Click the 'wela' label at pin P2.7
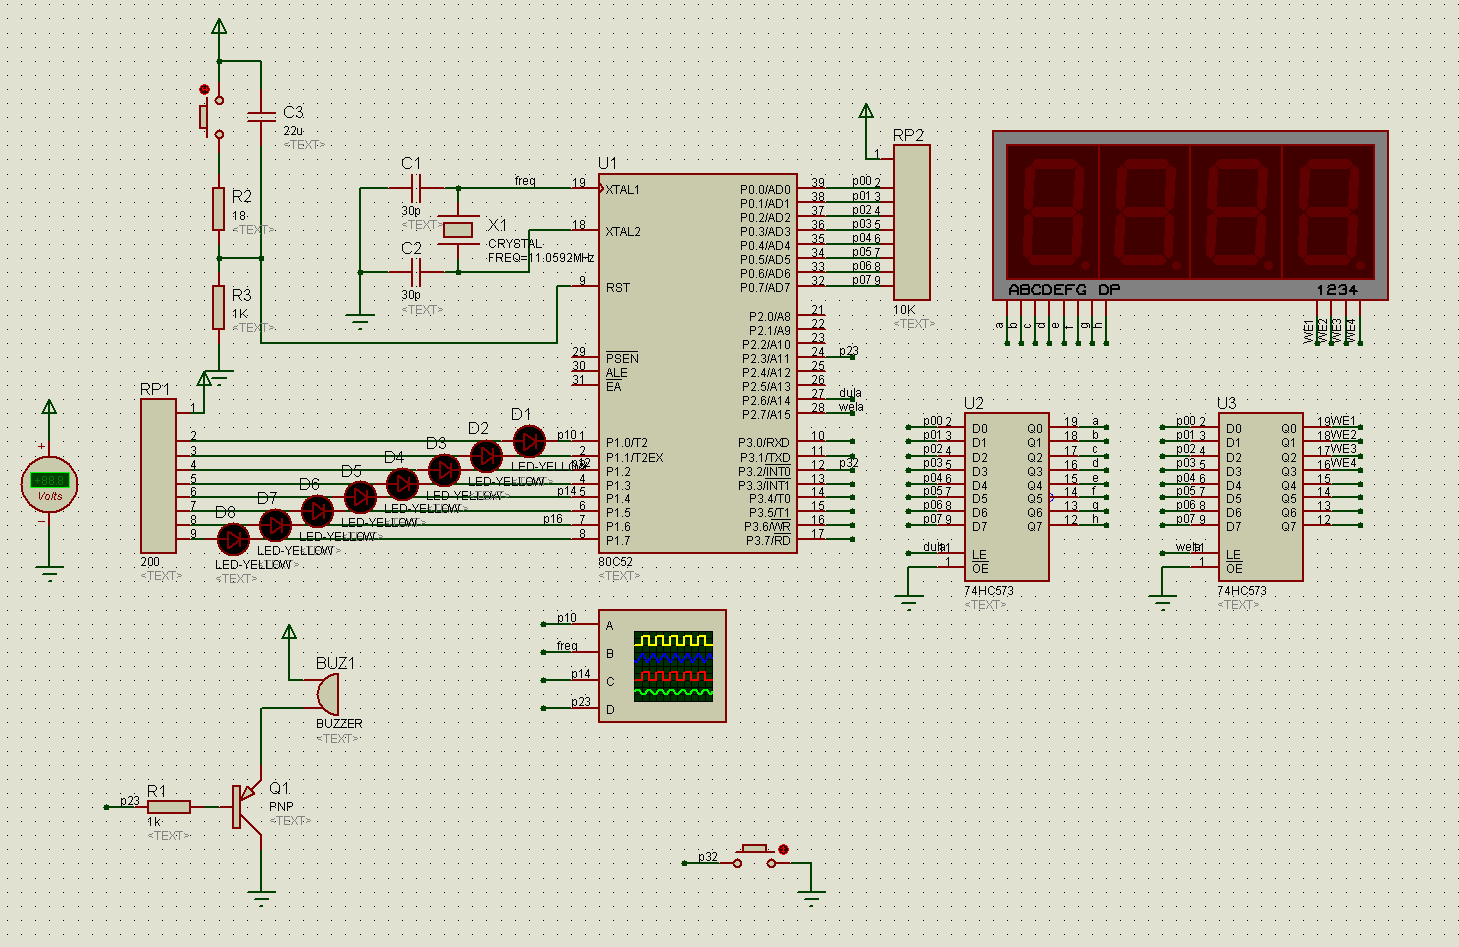 851,407
